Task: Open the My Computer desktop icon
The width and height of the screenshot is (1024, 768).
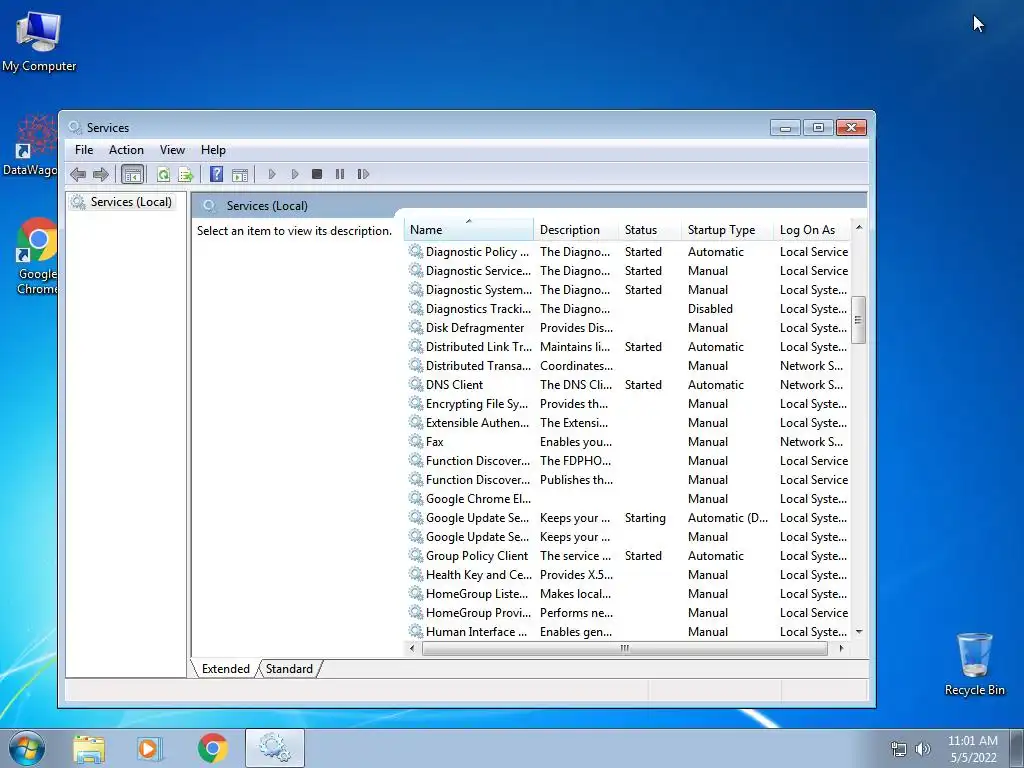Action: (39, 39)
